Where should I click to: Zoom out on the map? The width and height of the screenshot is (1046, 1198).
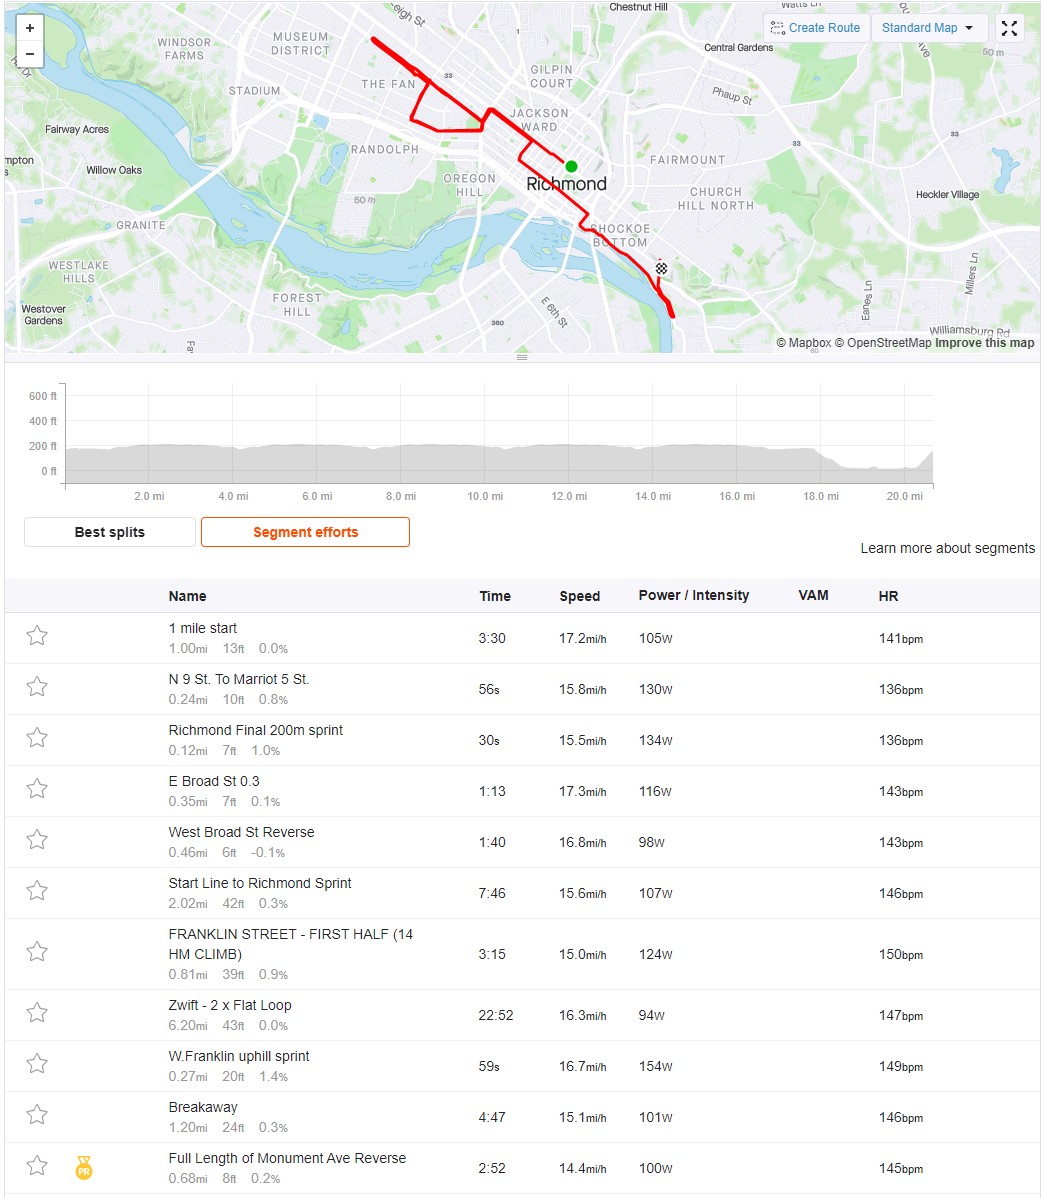(x=30, y=54)
